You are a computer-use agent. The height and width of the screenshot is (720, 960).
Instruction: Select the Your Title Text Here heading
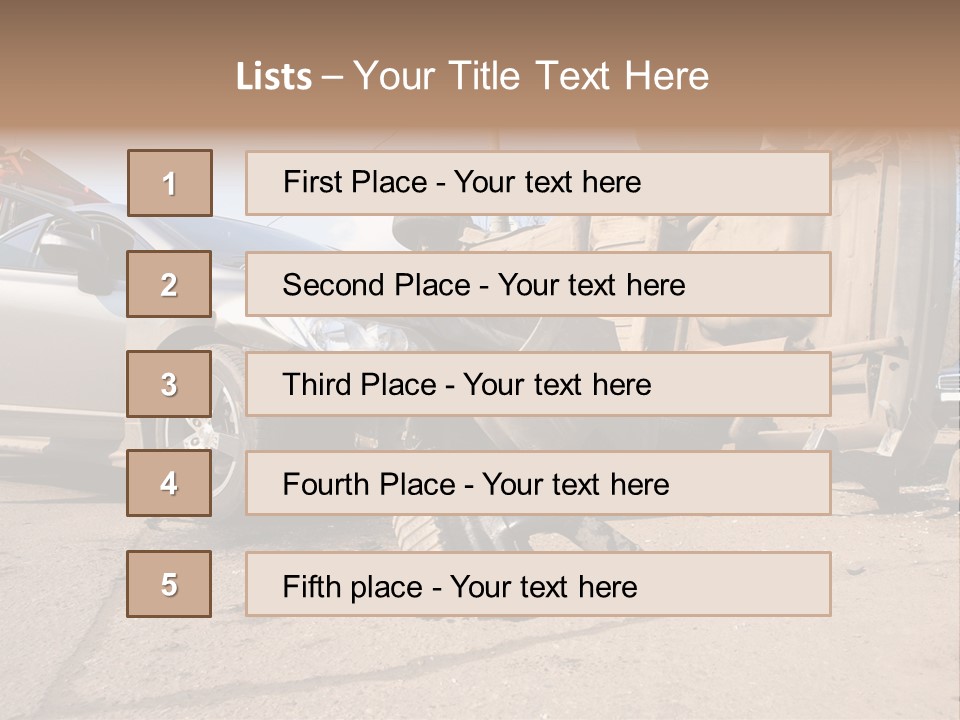[x=531, y=76]
